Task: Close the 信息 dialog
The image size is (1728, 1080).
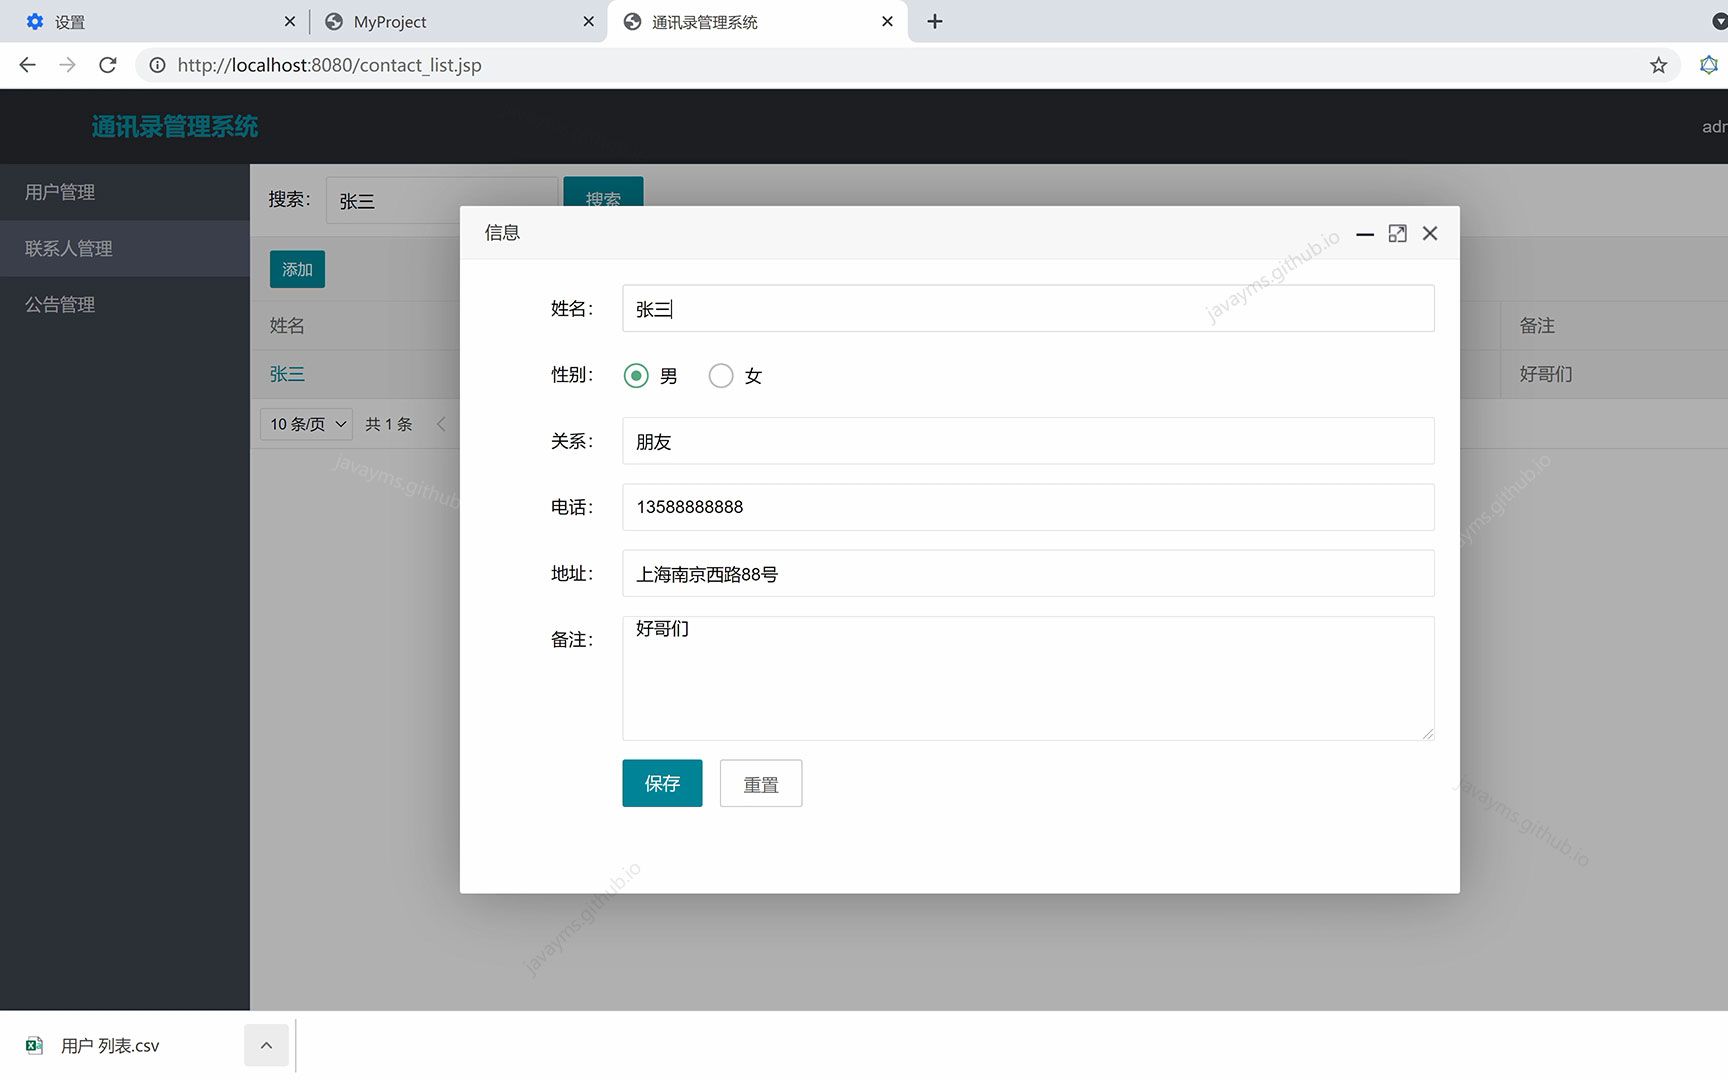Action: (x=1430, y=233)
